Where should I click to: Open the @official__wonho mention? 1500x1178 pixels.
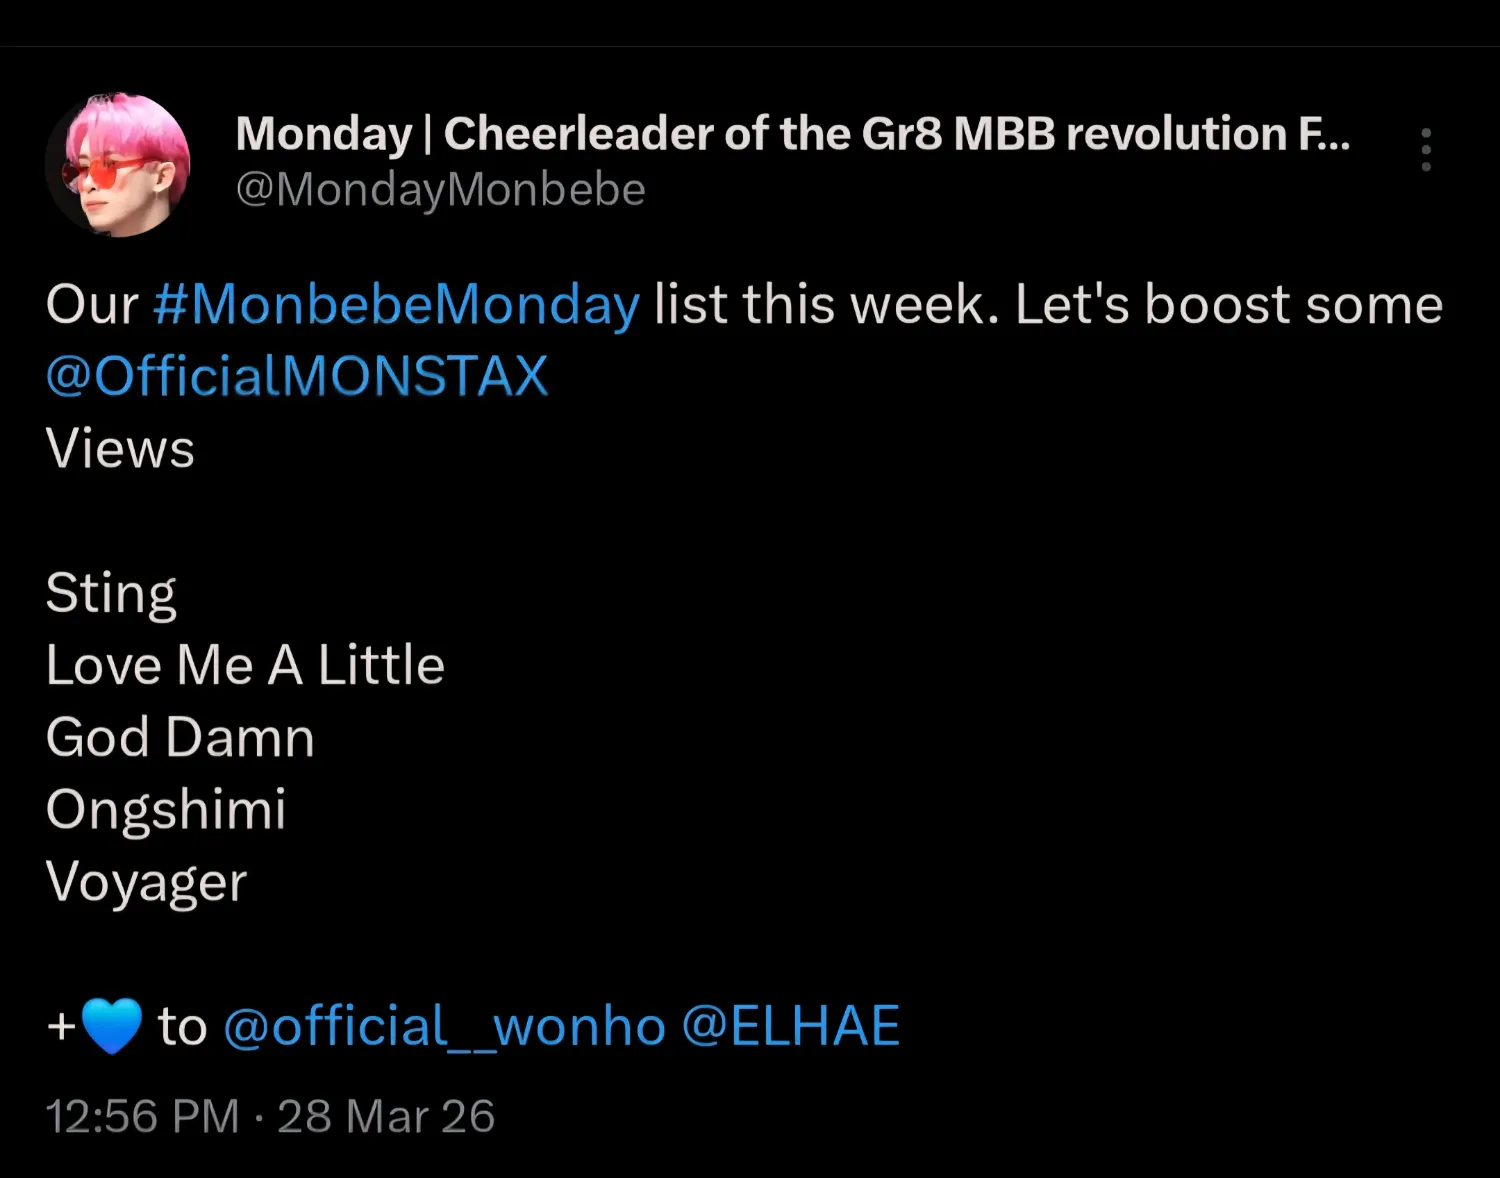(x=443, y=1025)
